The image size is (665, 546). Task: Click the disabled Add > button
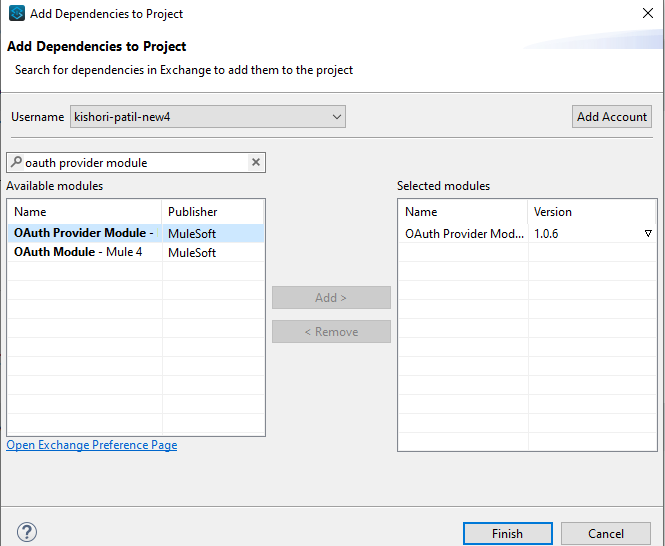(331, 297)
